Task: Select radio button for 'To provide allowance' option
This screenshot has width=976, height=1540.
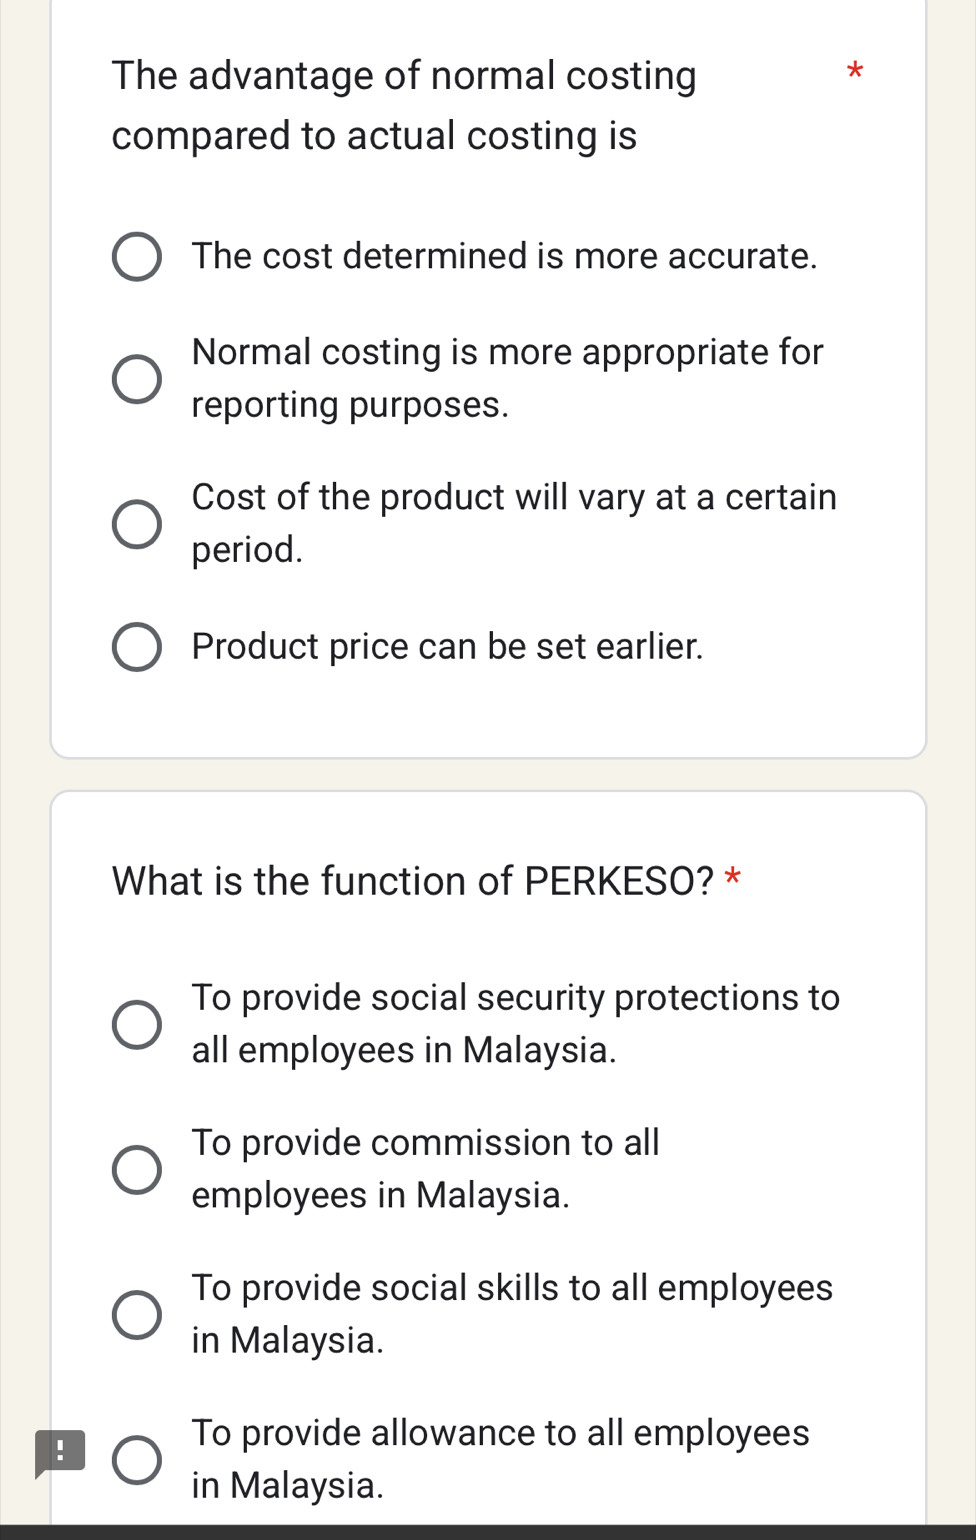Action: (137, 1460)
